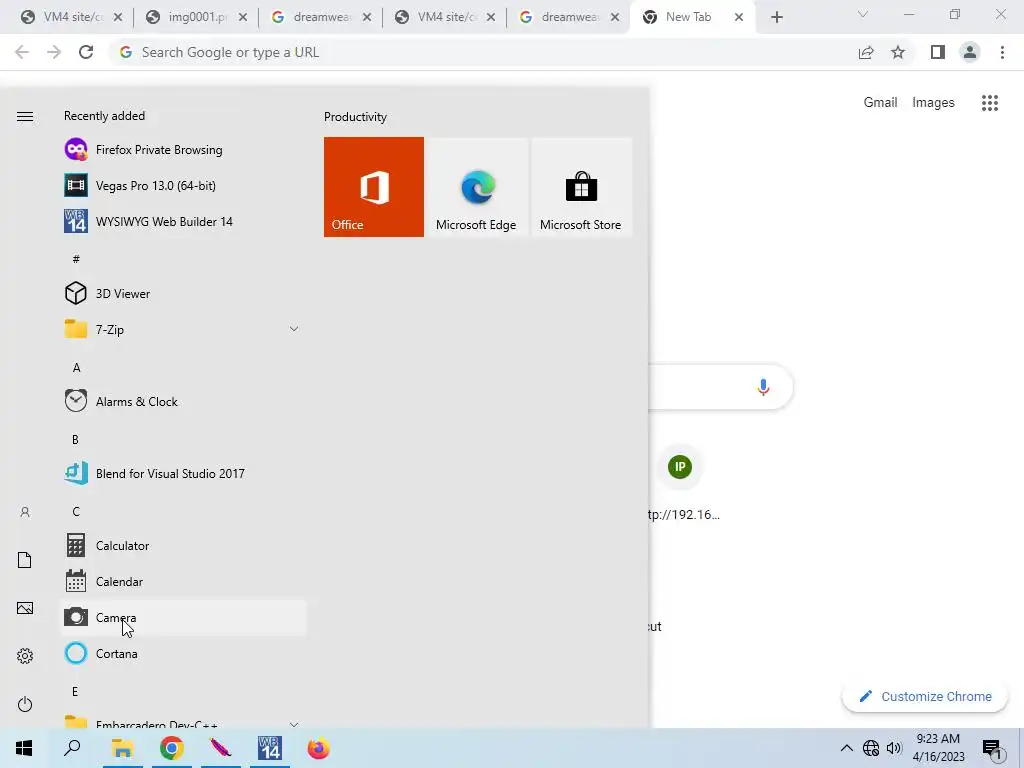The height and width of the screenshot is (768, 1024).
Task: Launch the Camera app
Action: [183, 617]
